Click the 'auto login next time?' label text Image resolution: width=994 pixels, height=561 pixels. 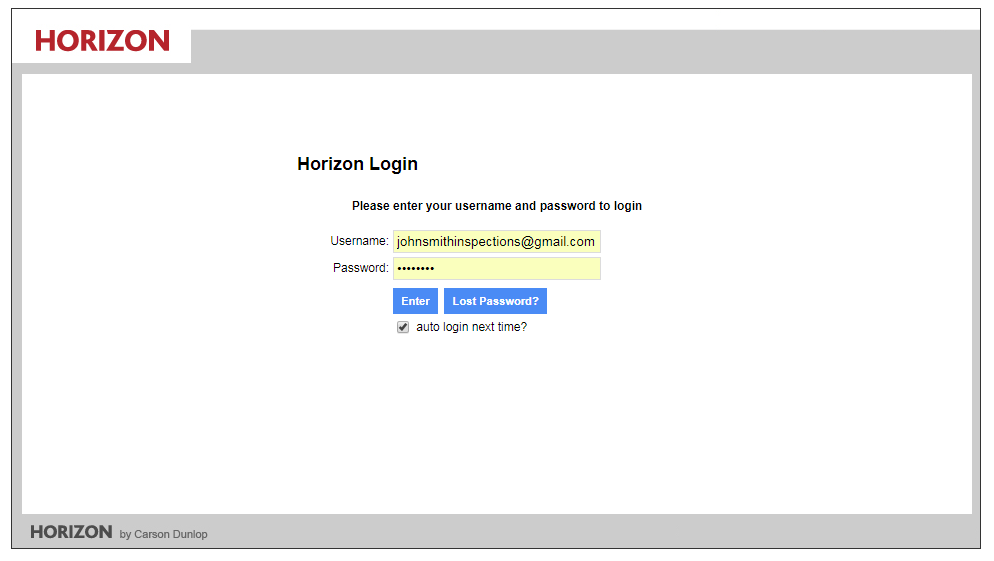click(x=471, y=327)
